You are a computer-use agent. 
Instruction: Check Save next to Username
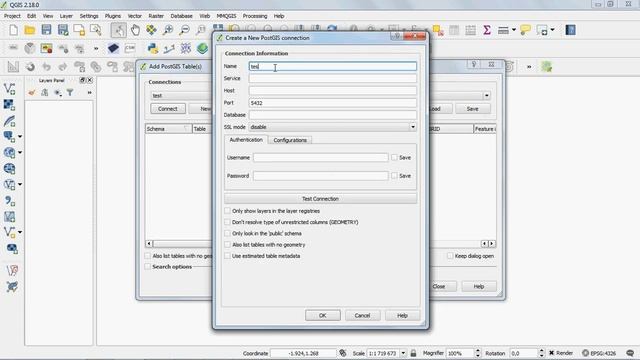pos(394,157)
